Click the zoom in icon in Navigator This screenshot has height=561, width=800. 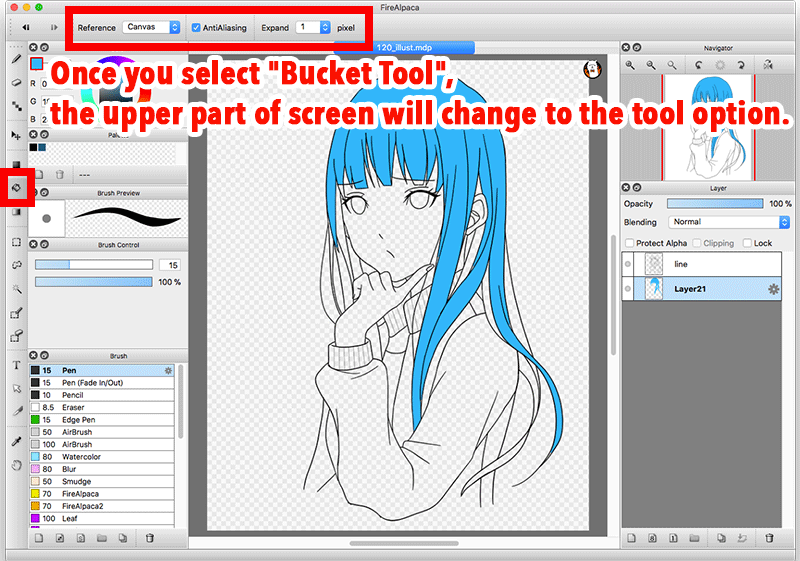tap(631, 65)
